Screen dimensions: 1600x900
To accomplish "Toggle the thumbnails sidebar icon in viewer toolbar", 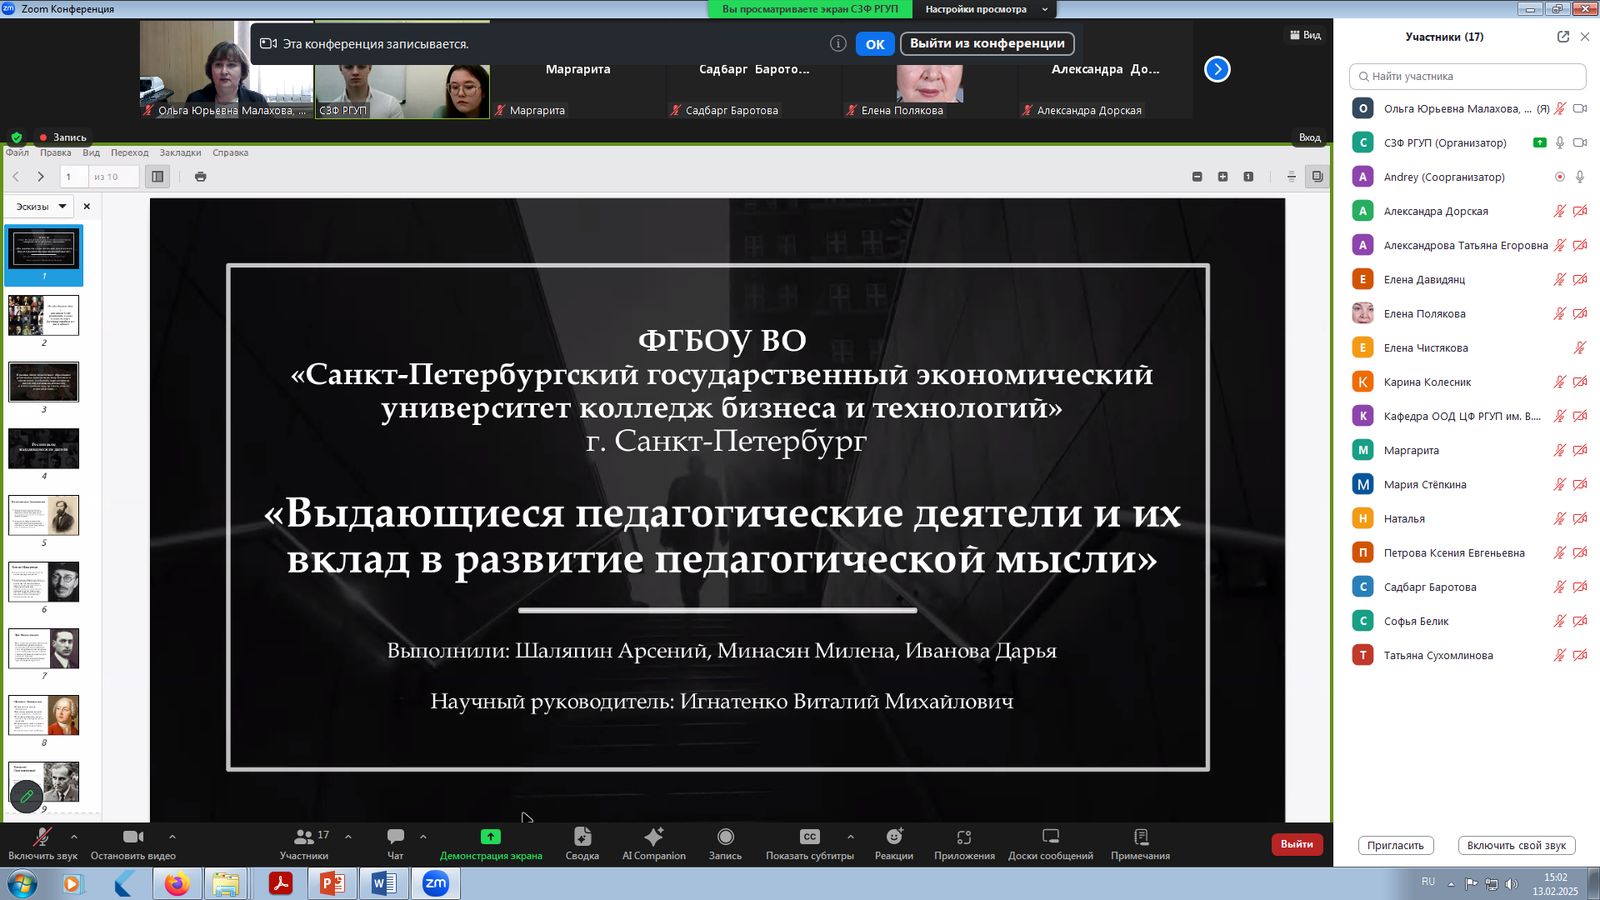I will 157,177.
